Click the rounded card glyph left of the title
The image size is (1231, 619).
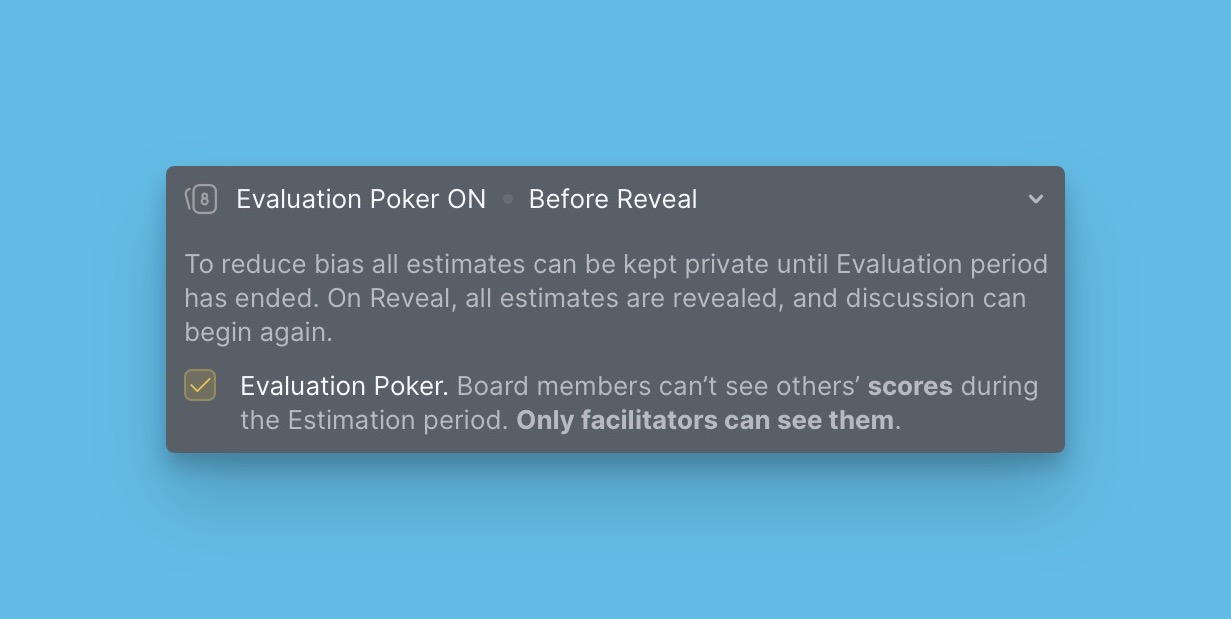point(203,199)
